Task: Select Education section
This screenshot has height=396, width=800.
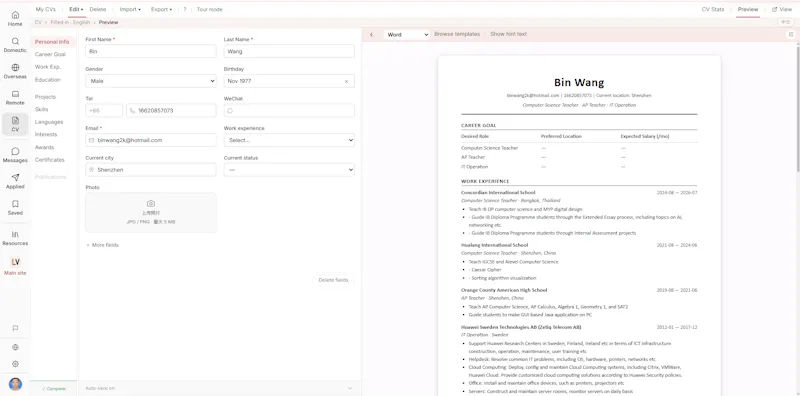Action: (x=47, y=80)
